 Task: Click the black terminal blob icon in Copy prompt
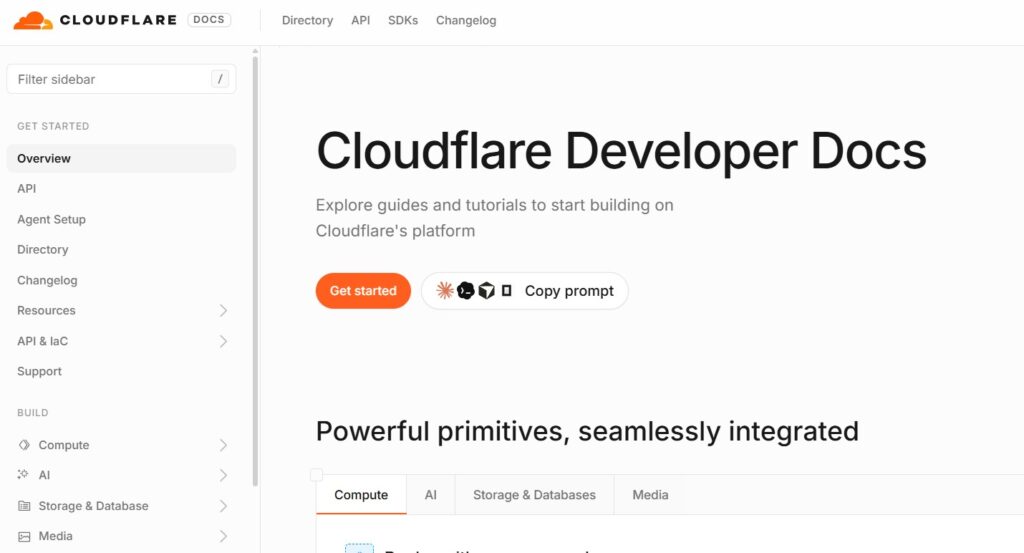pyautogui.click(x=466, y=291)
